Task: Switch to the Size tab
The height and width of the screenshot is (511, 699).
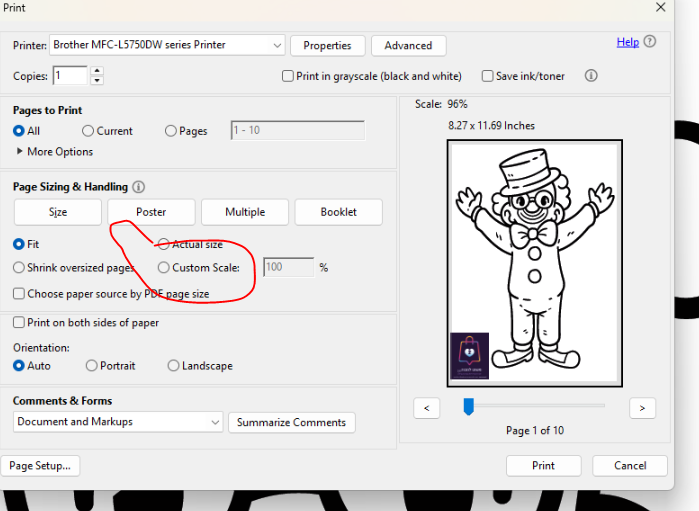Action: (58, 212)
